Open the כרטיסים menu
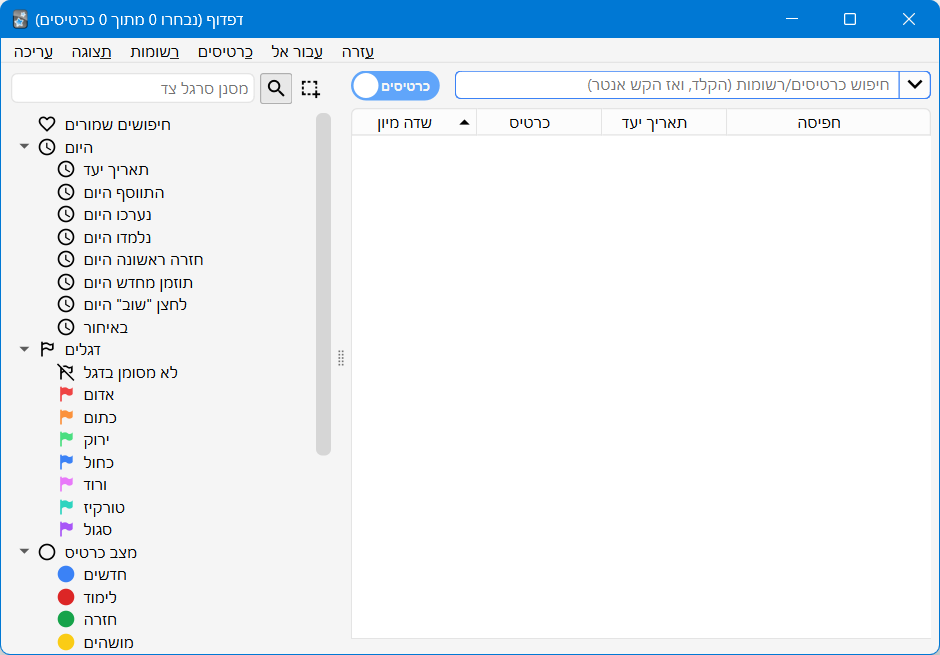The height and width of the screenshot is (655, 940). pyautogui.click(x=225, y=52)
